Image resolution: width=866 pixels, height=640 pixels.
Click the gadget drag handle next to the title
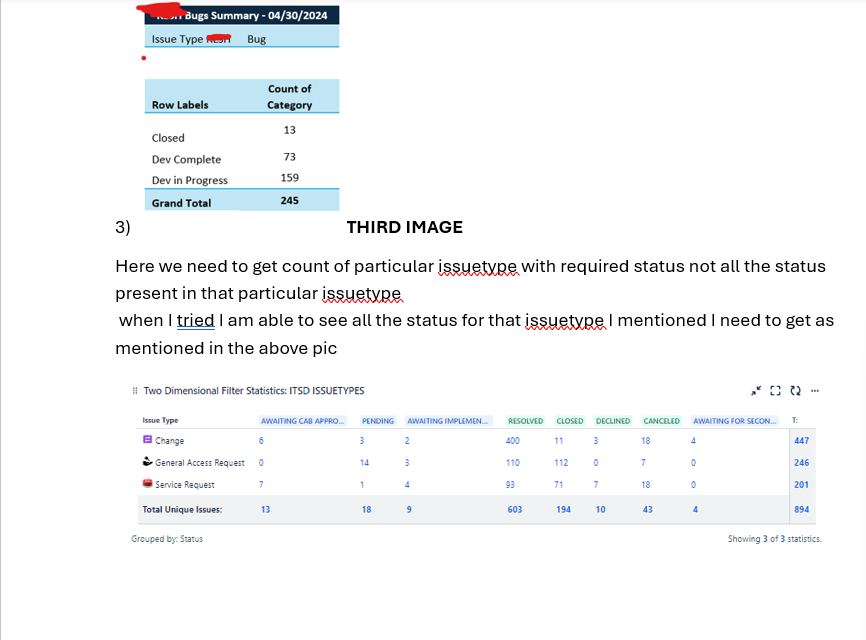(134, 391)
